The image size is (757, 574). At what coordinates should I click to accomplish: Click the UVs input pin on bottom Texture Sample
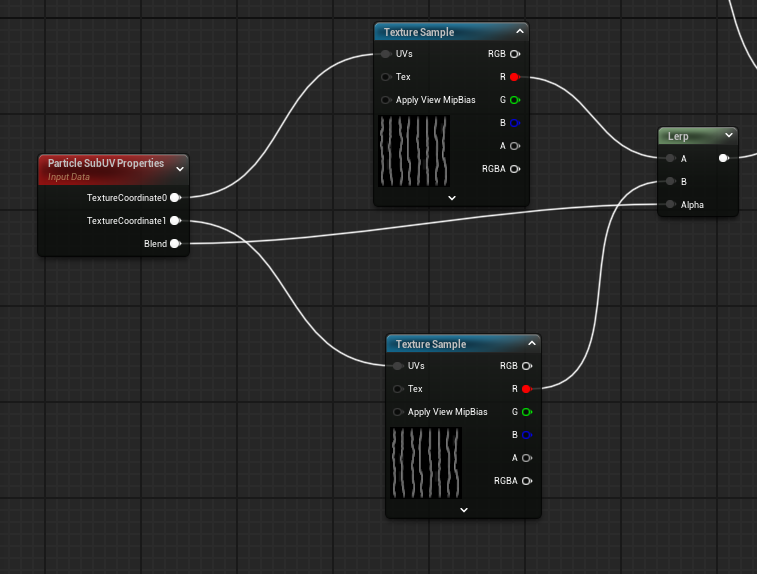pos(398,366)
